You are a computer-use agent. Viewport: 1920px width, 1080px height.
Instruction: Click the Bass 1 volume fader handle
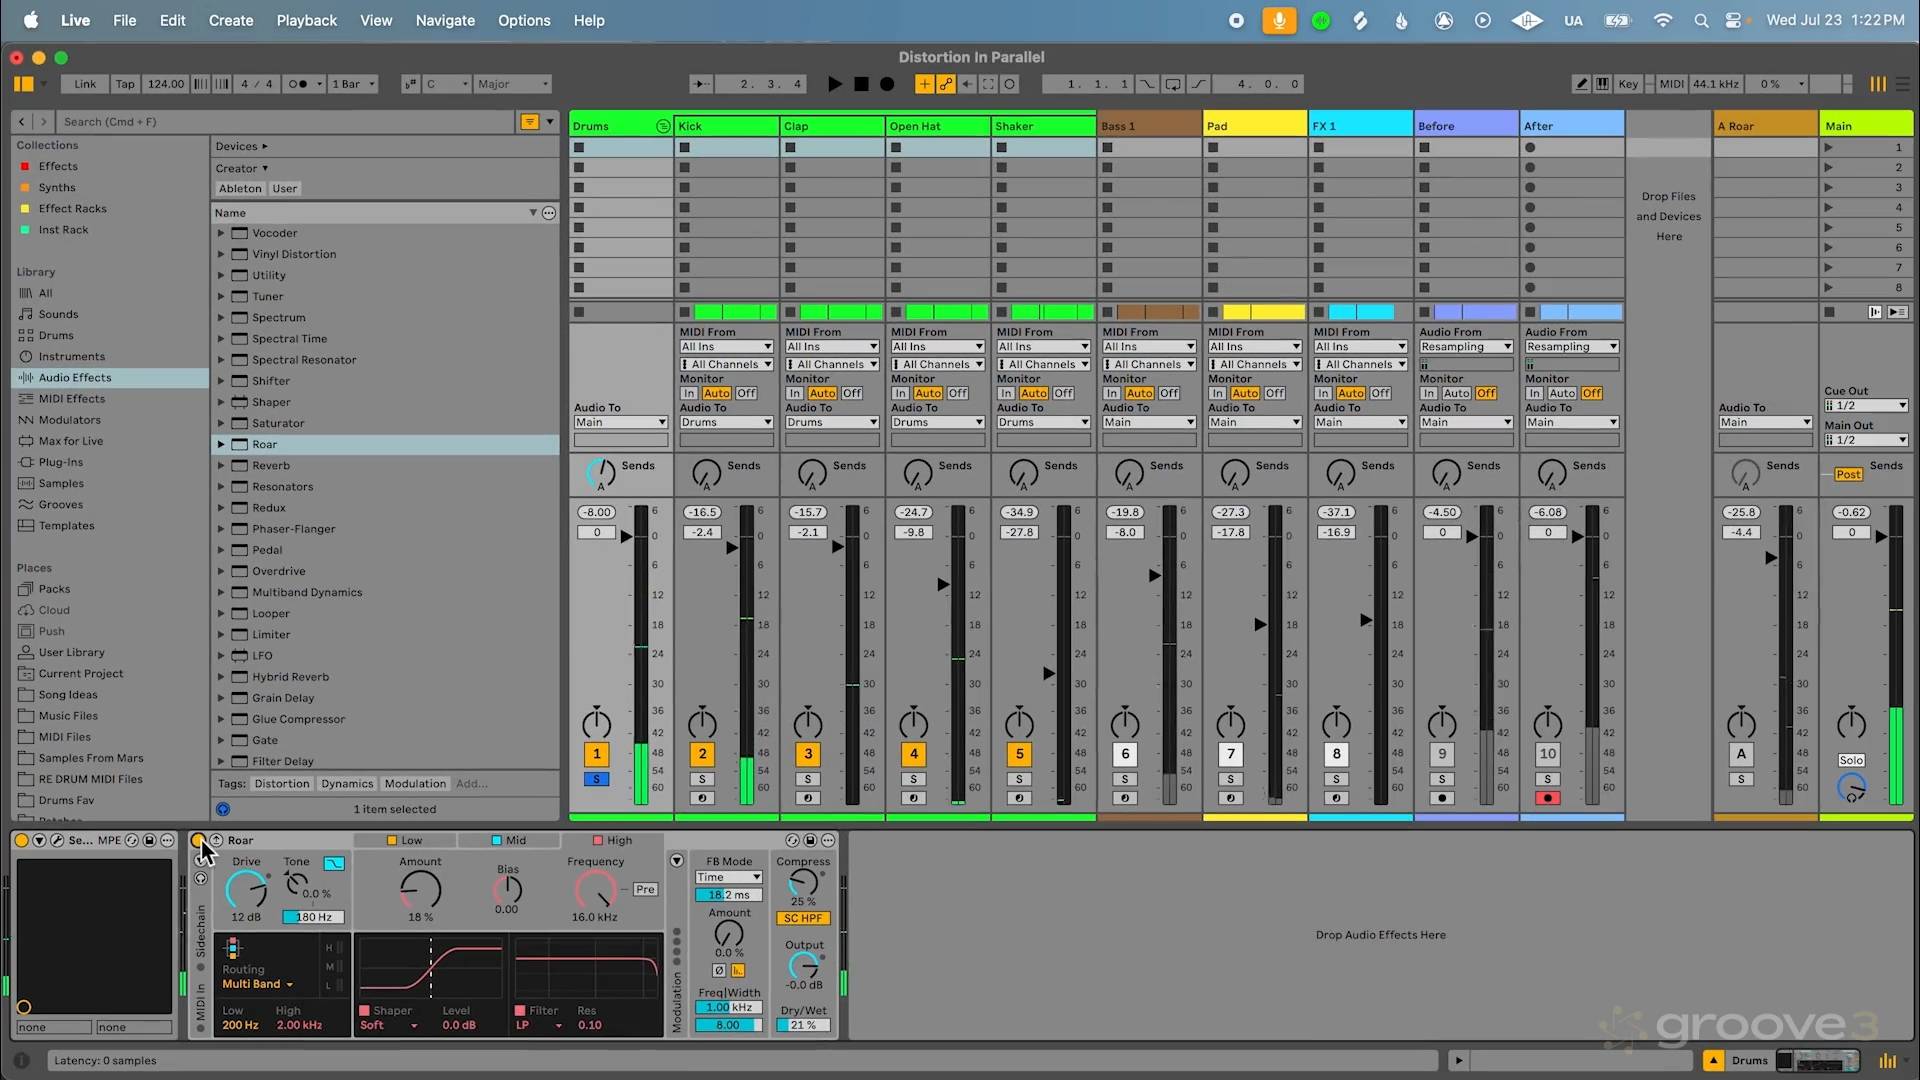coord(1155,575)
